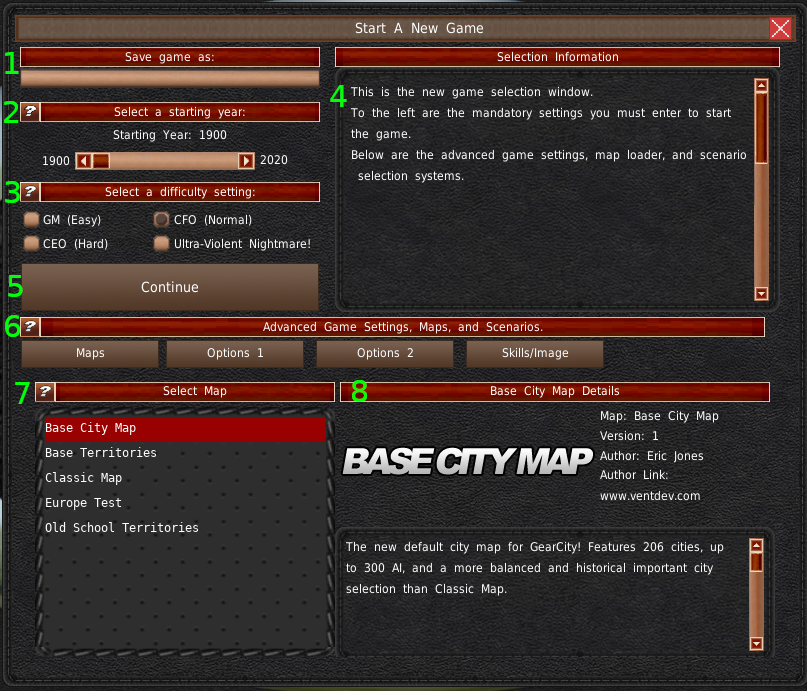This screenshot has width=807, height=691.
Task: Enable Ultra-Violent Nightmare difficulty
Action: (x=161, y=243)
